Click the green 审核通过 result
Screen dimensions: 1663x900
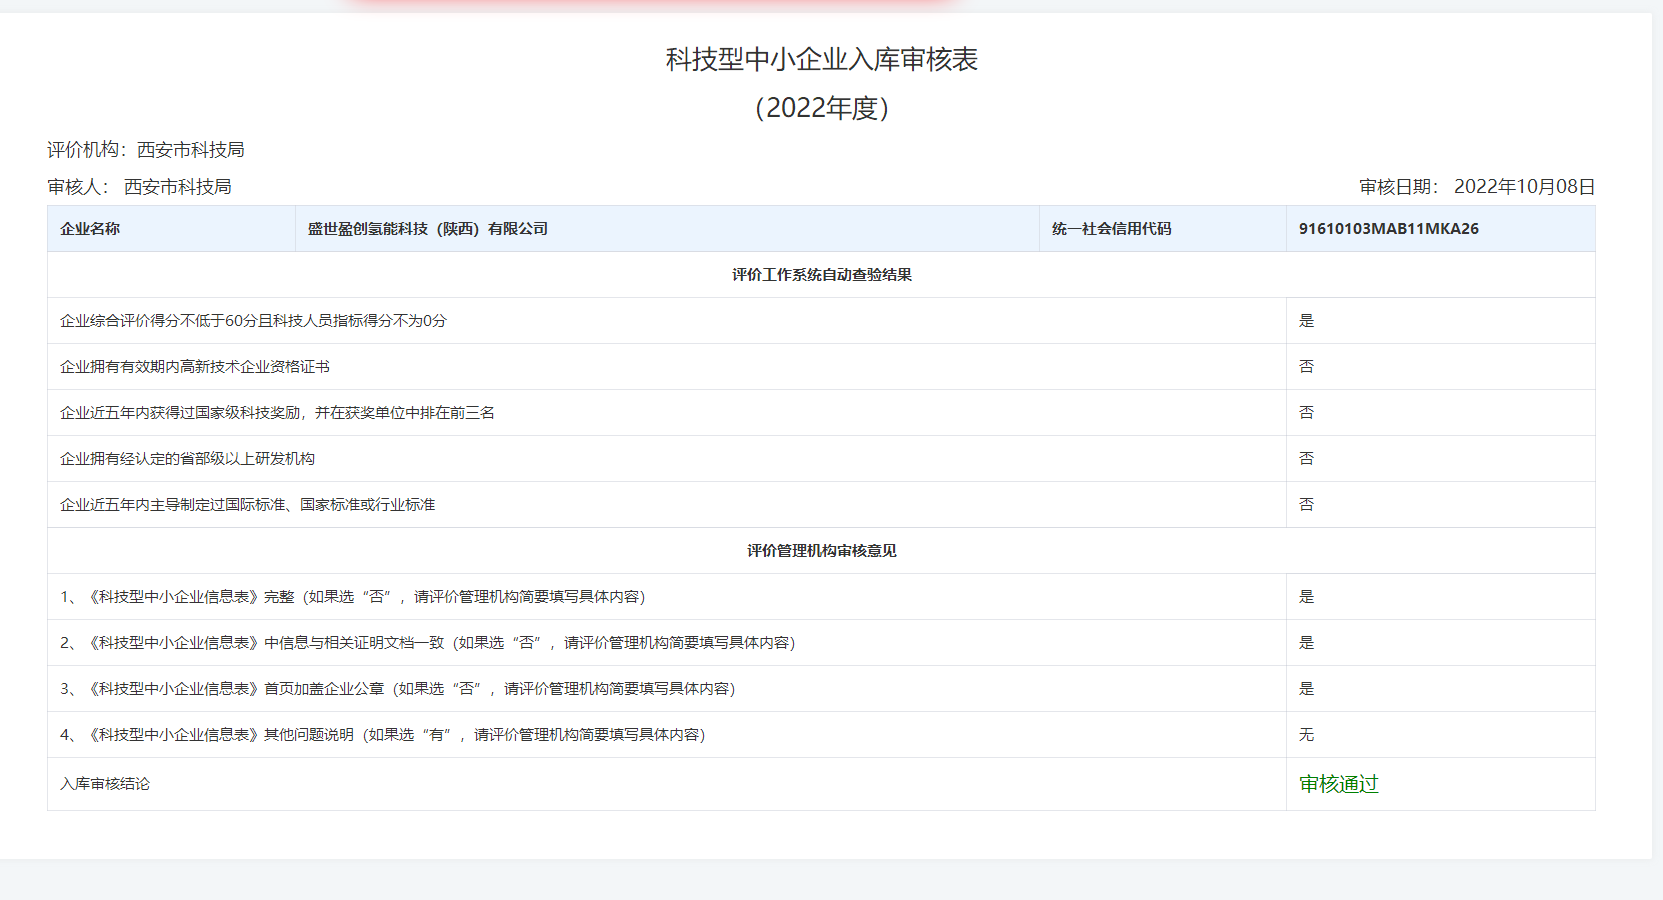pyautogui.click(x=1339, y=784)
